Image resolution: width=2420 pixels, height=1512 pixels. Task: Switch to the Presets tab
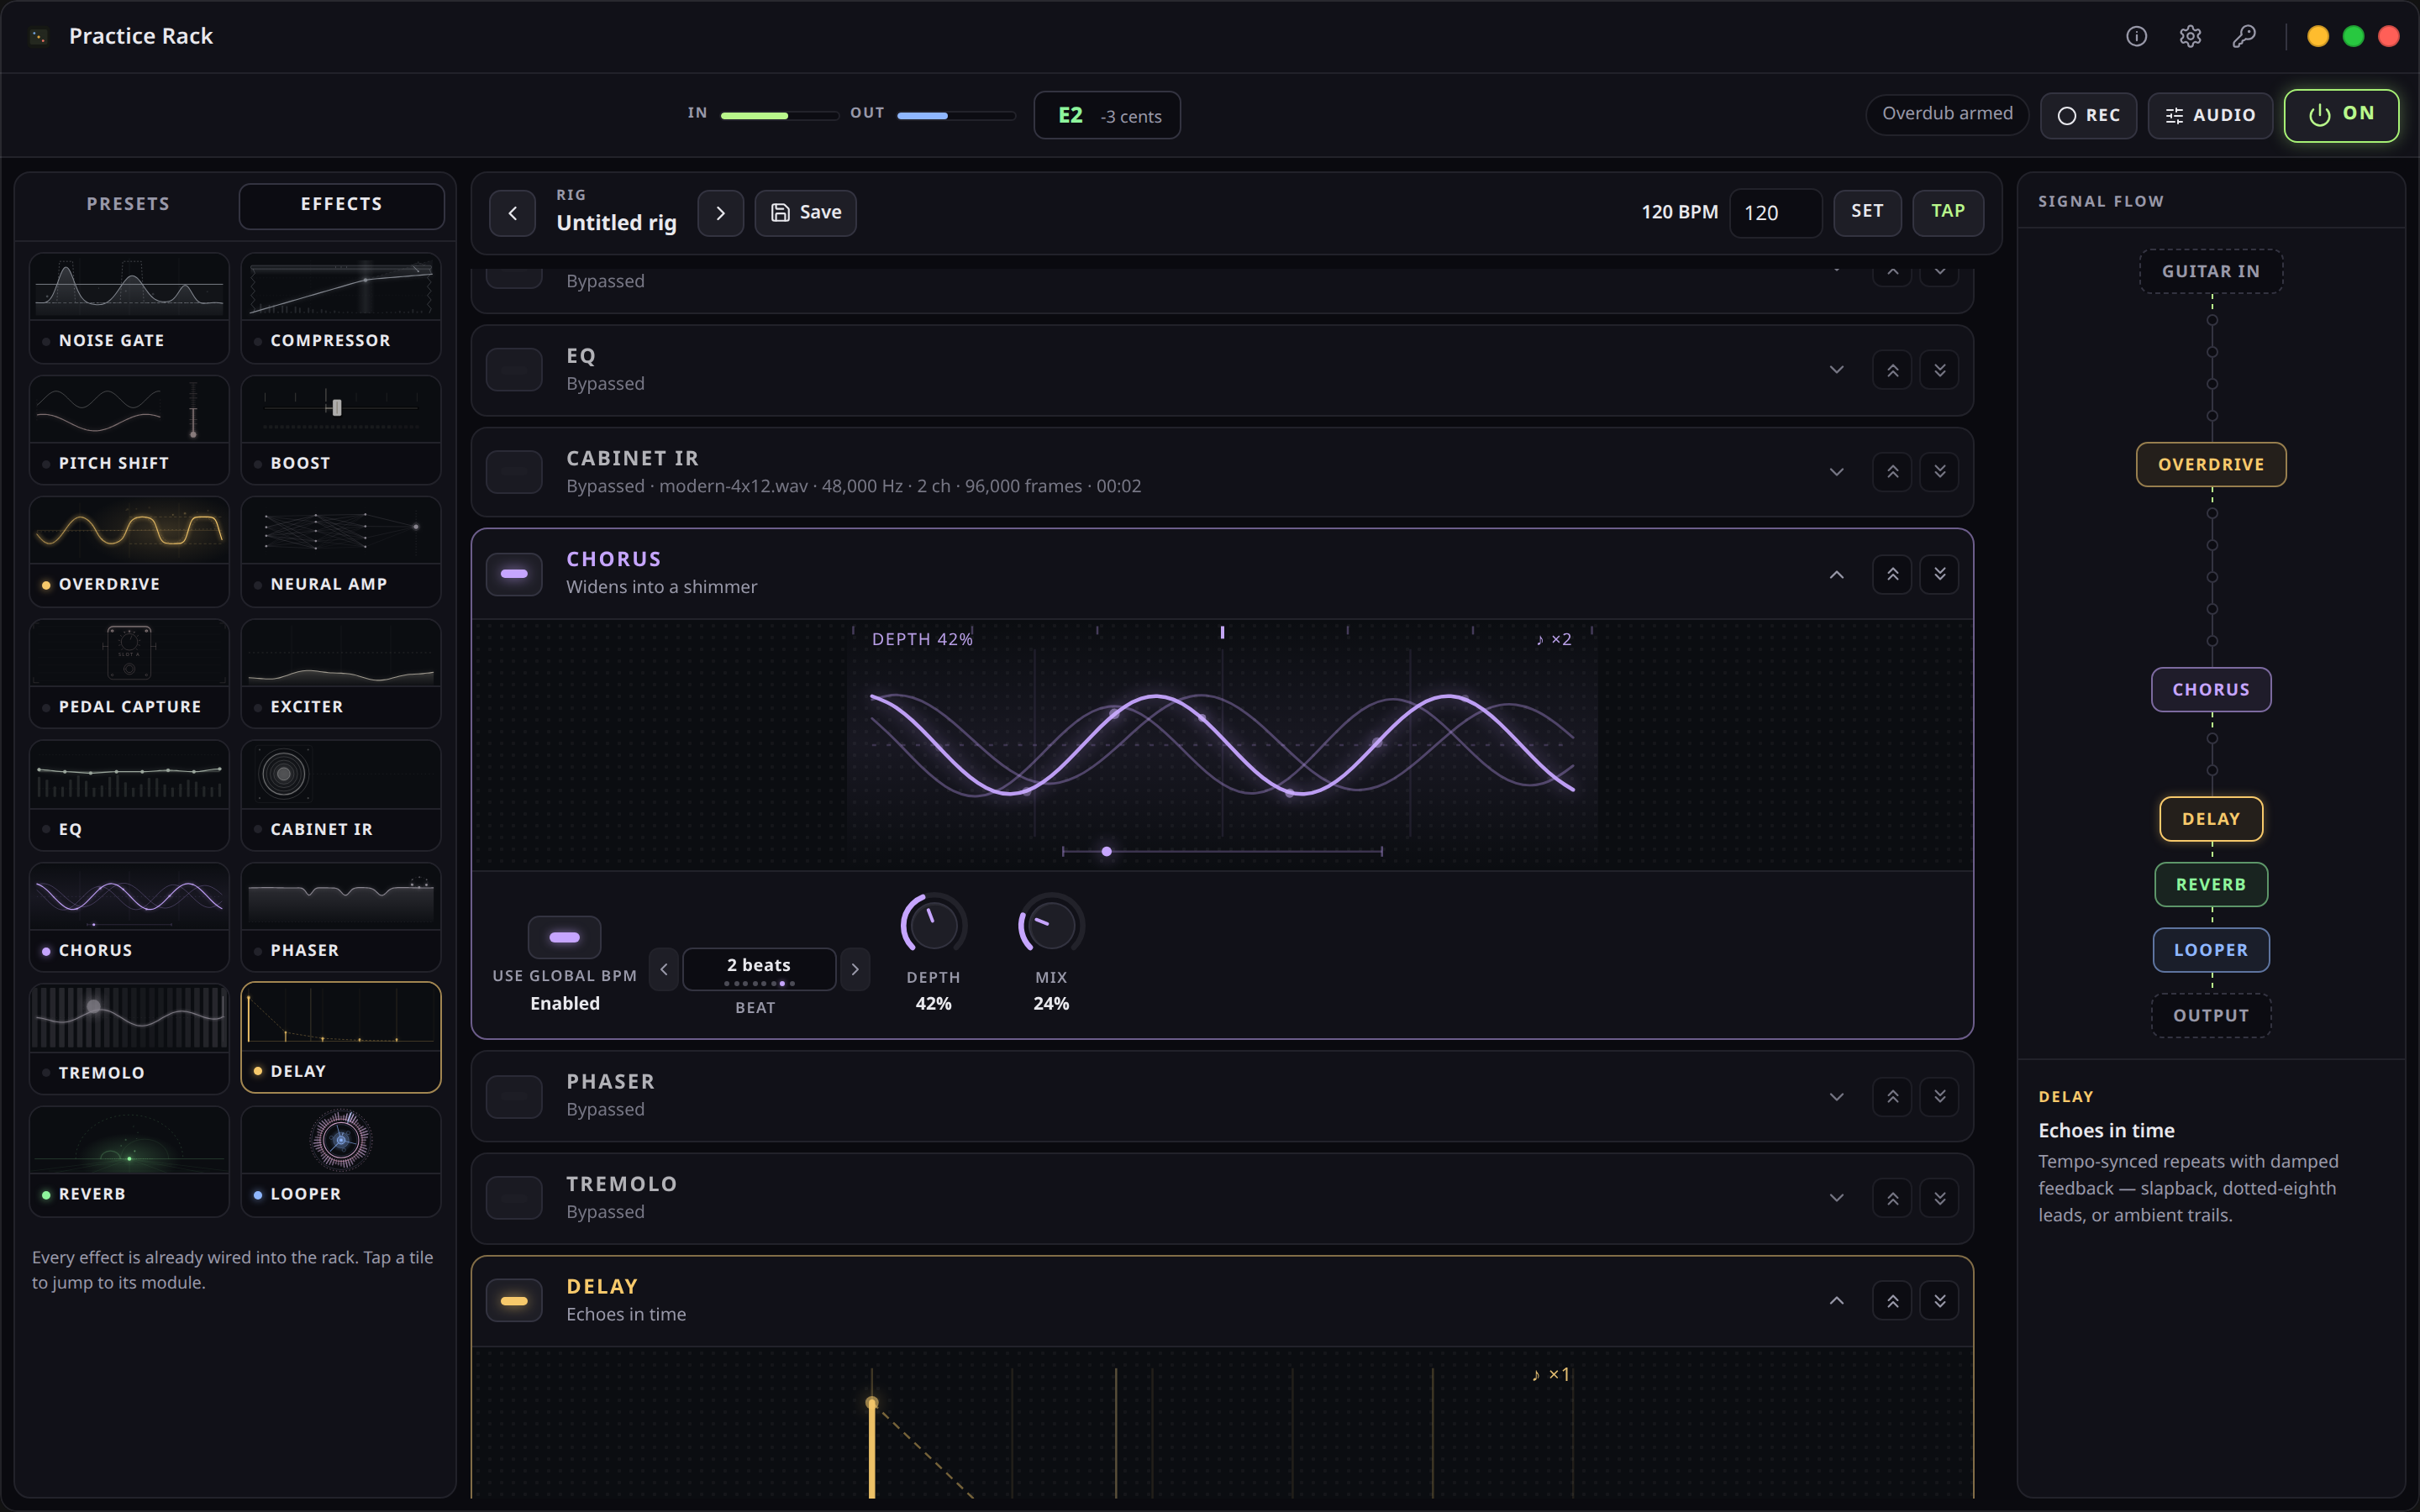pos(128,204)
